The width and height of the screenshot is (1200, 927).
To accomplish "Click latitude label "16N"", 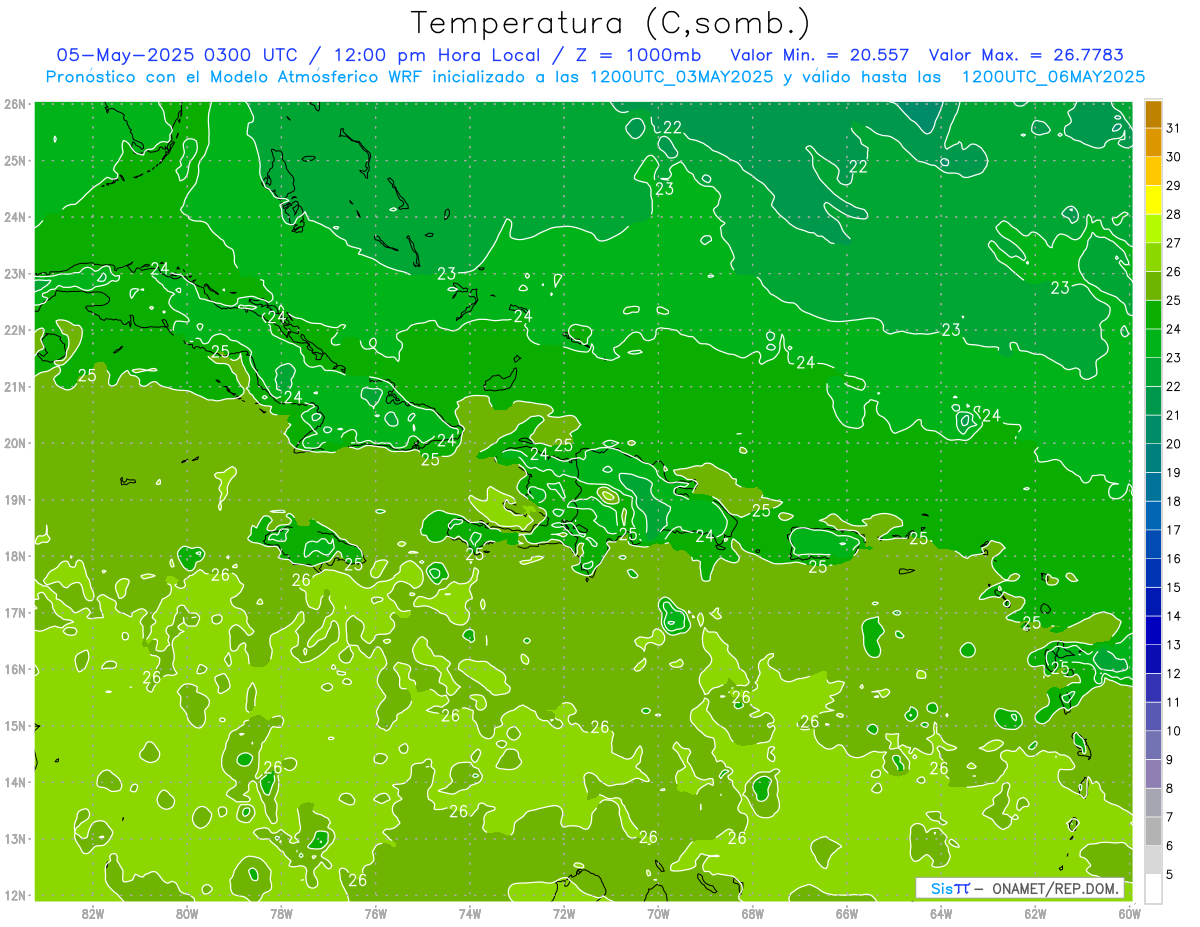I will click(15, 668).
